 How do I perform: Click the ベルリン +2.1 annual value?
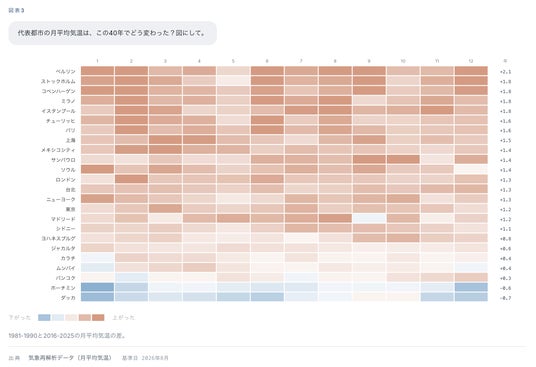click(505, 72)
